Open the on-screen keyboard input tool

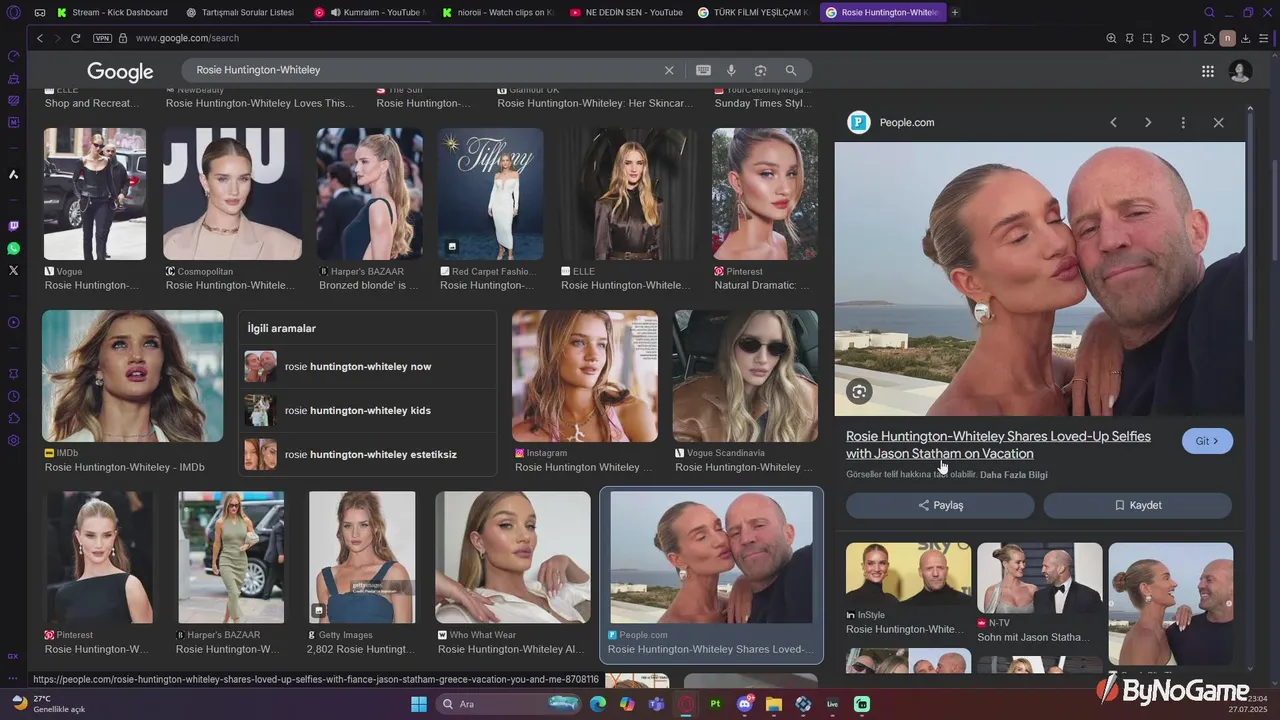[703, 70]
